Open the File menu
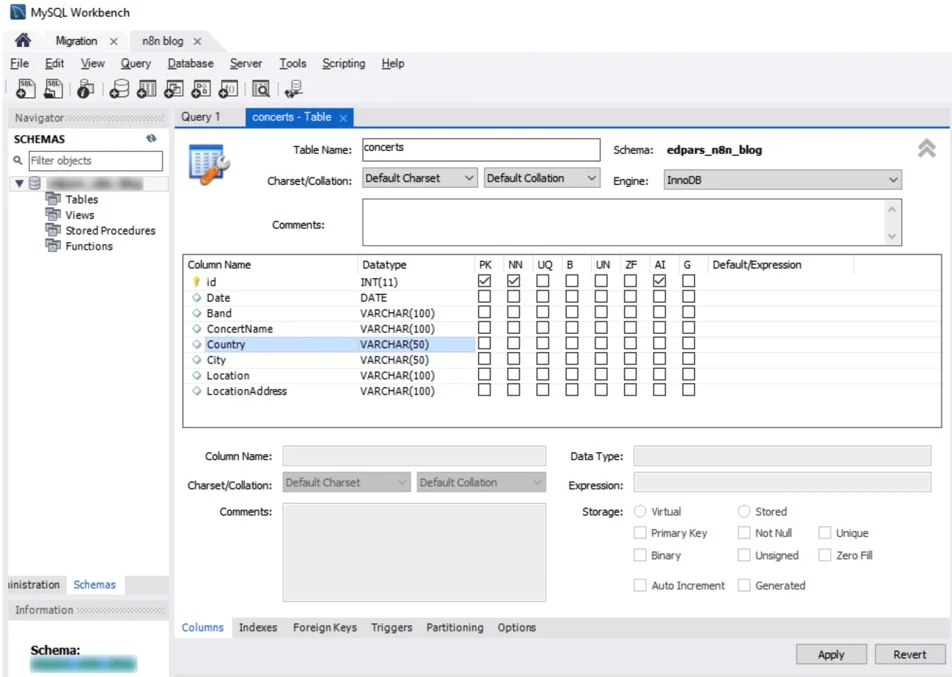952x677 pixels. 19,63
